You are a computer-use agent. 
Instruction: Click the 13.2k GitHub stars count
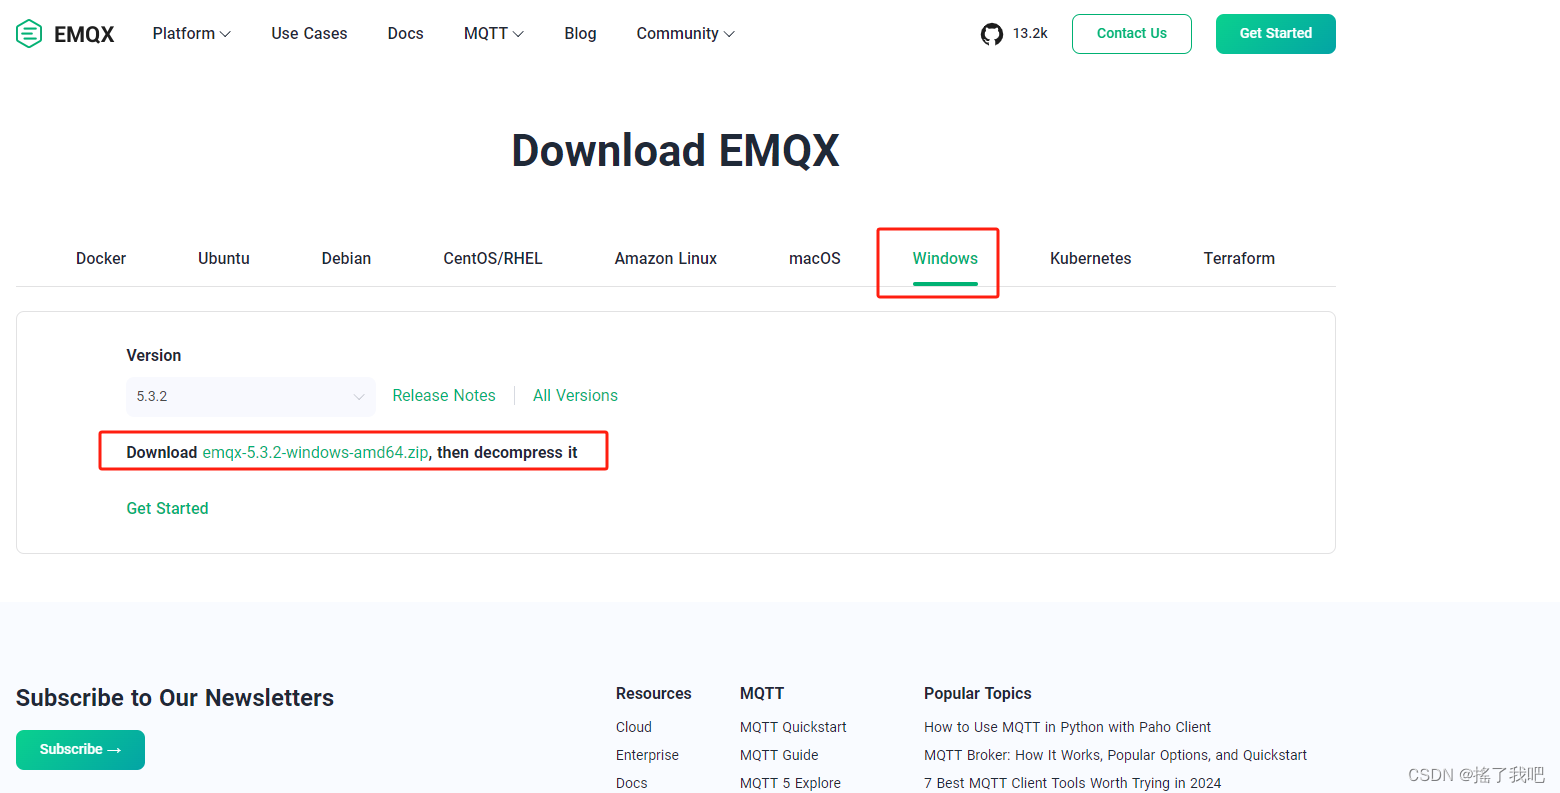[x=1030, y=33]
